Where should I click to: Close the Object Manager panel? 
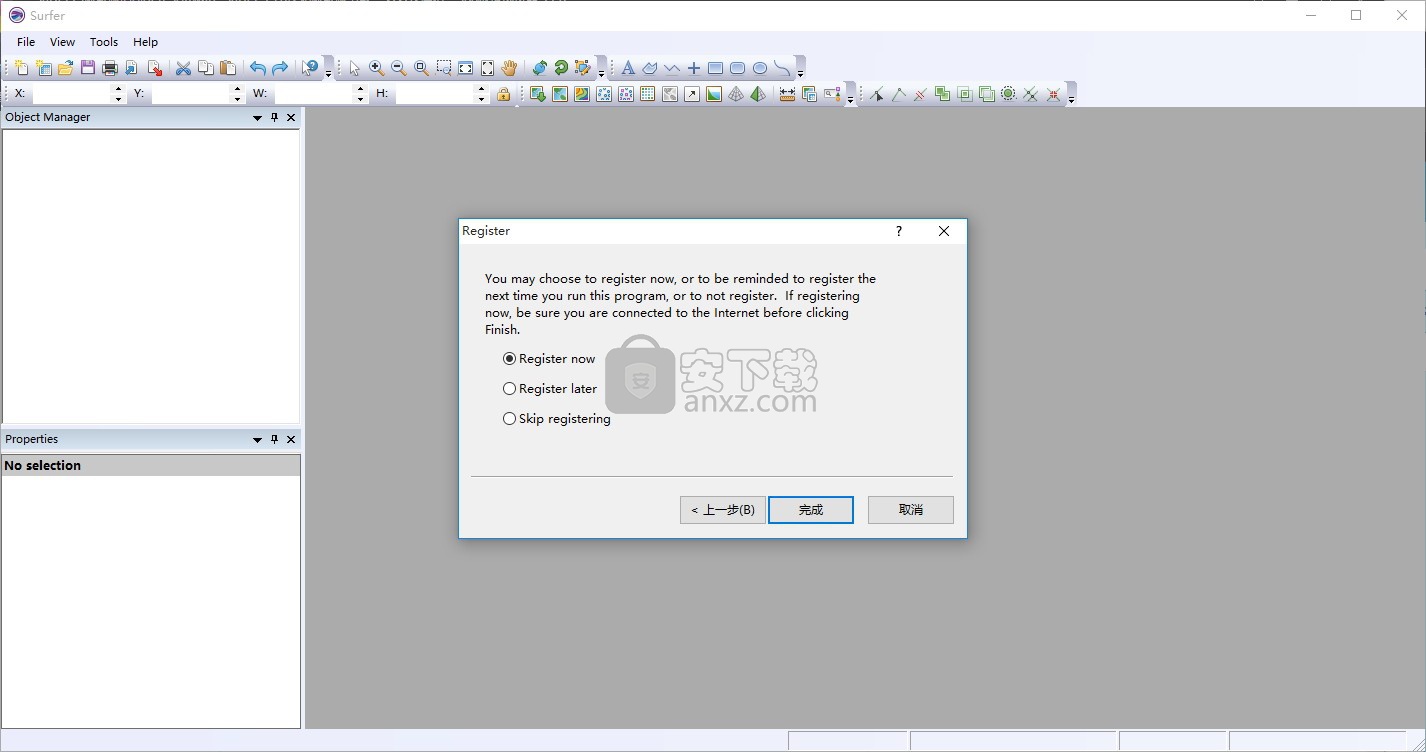point(292,117)
